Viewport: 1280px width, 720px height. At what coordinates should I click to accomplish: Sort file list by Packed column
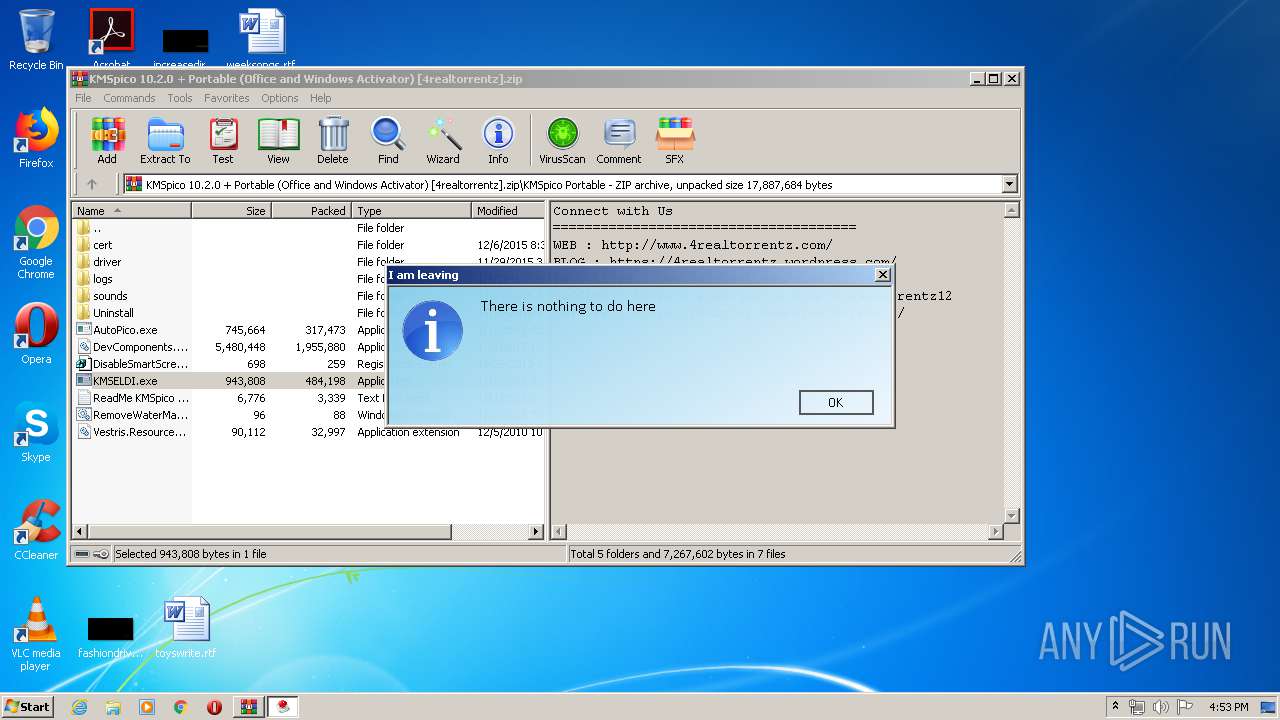point(311,211)
